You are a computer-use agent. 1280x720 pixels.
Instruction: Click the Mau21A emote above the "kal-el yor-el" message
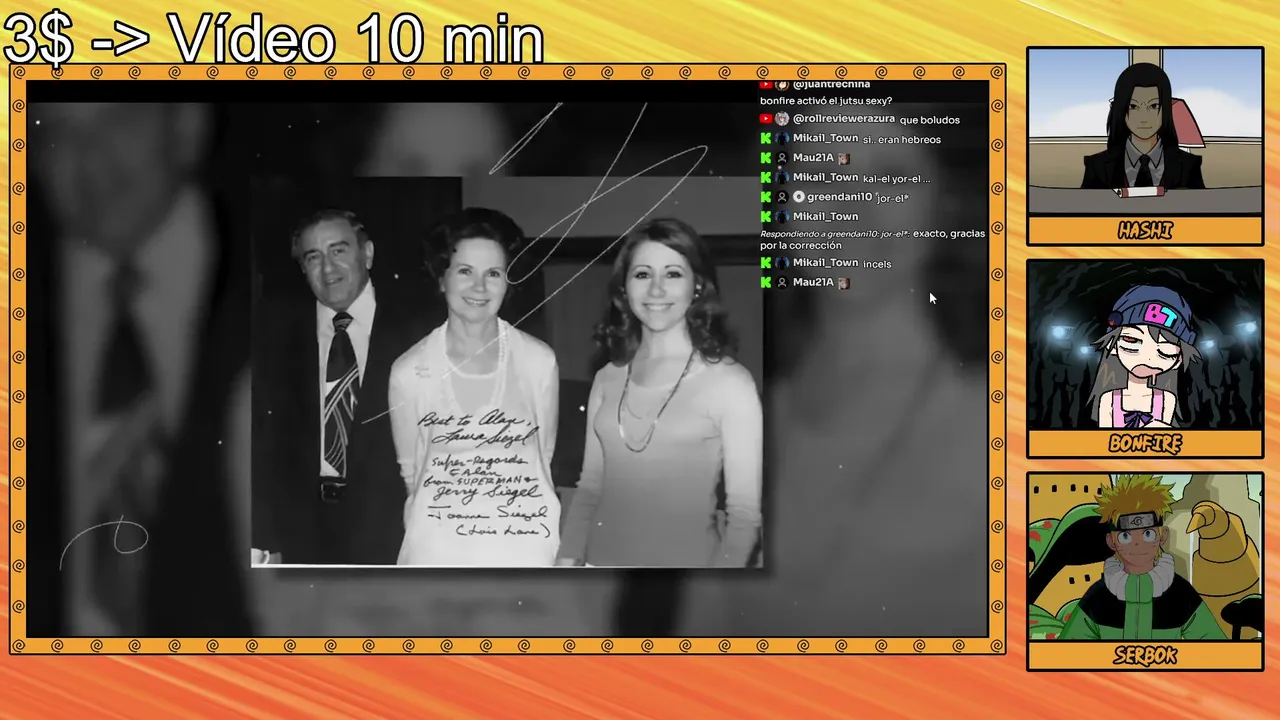tap(843, 158)
